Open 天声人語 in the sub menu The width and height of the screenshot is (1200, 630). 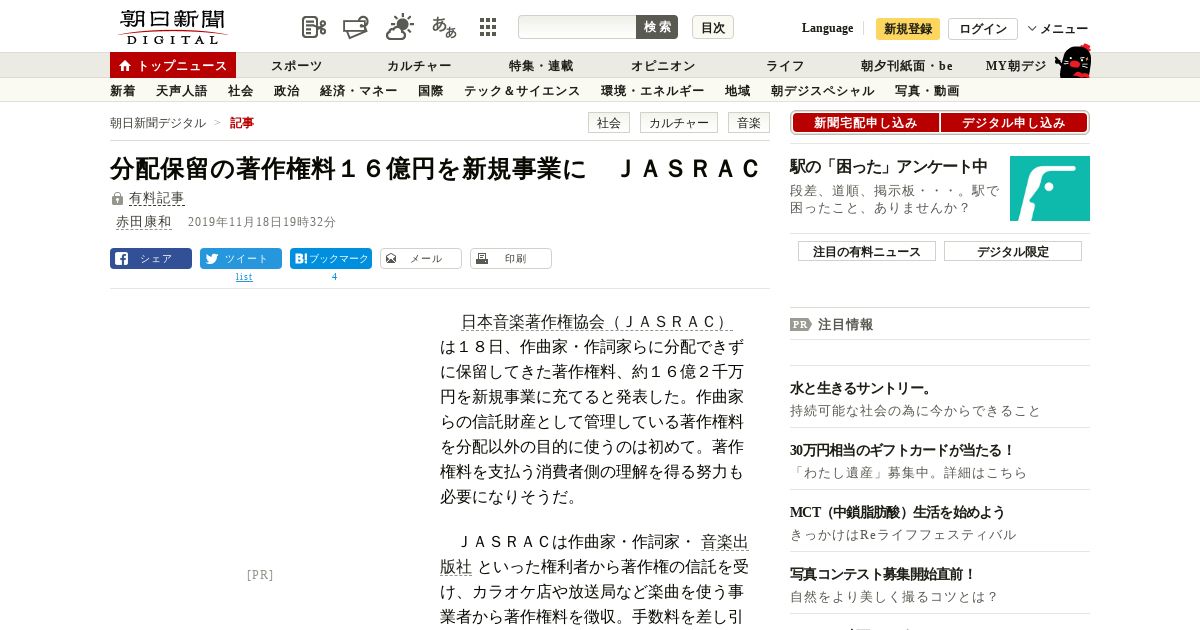click(x=181, y=90)
